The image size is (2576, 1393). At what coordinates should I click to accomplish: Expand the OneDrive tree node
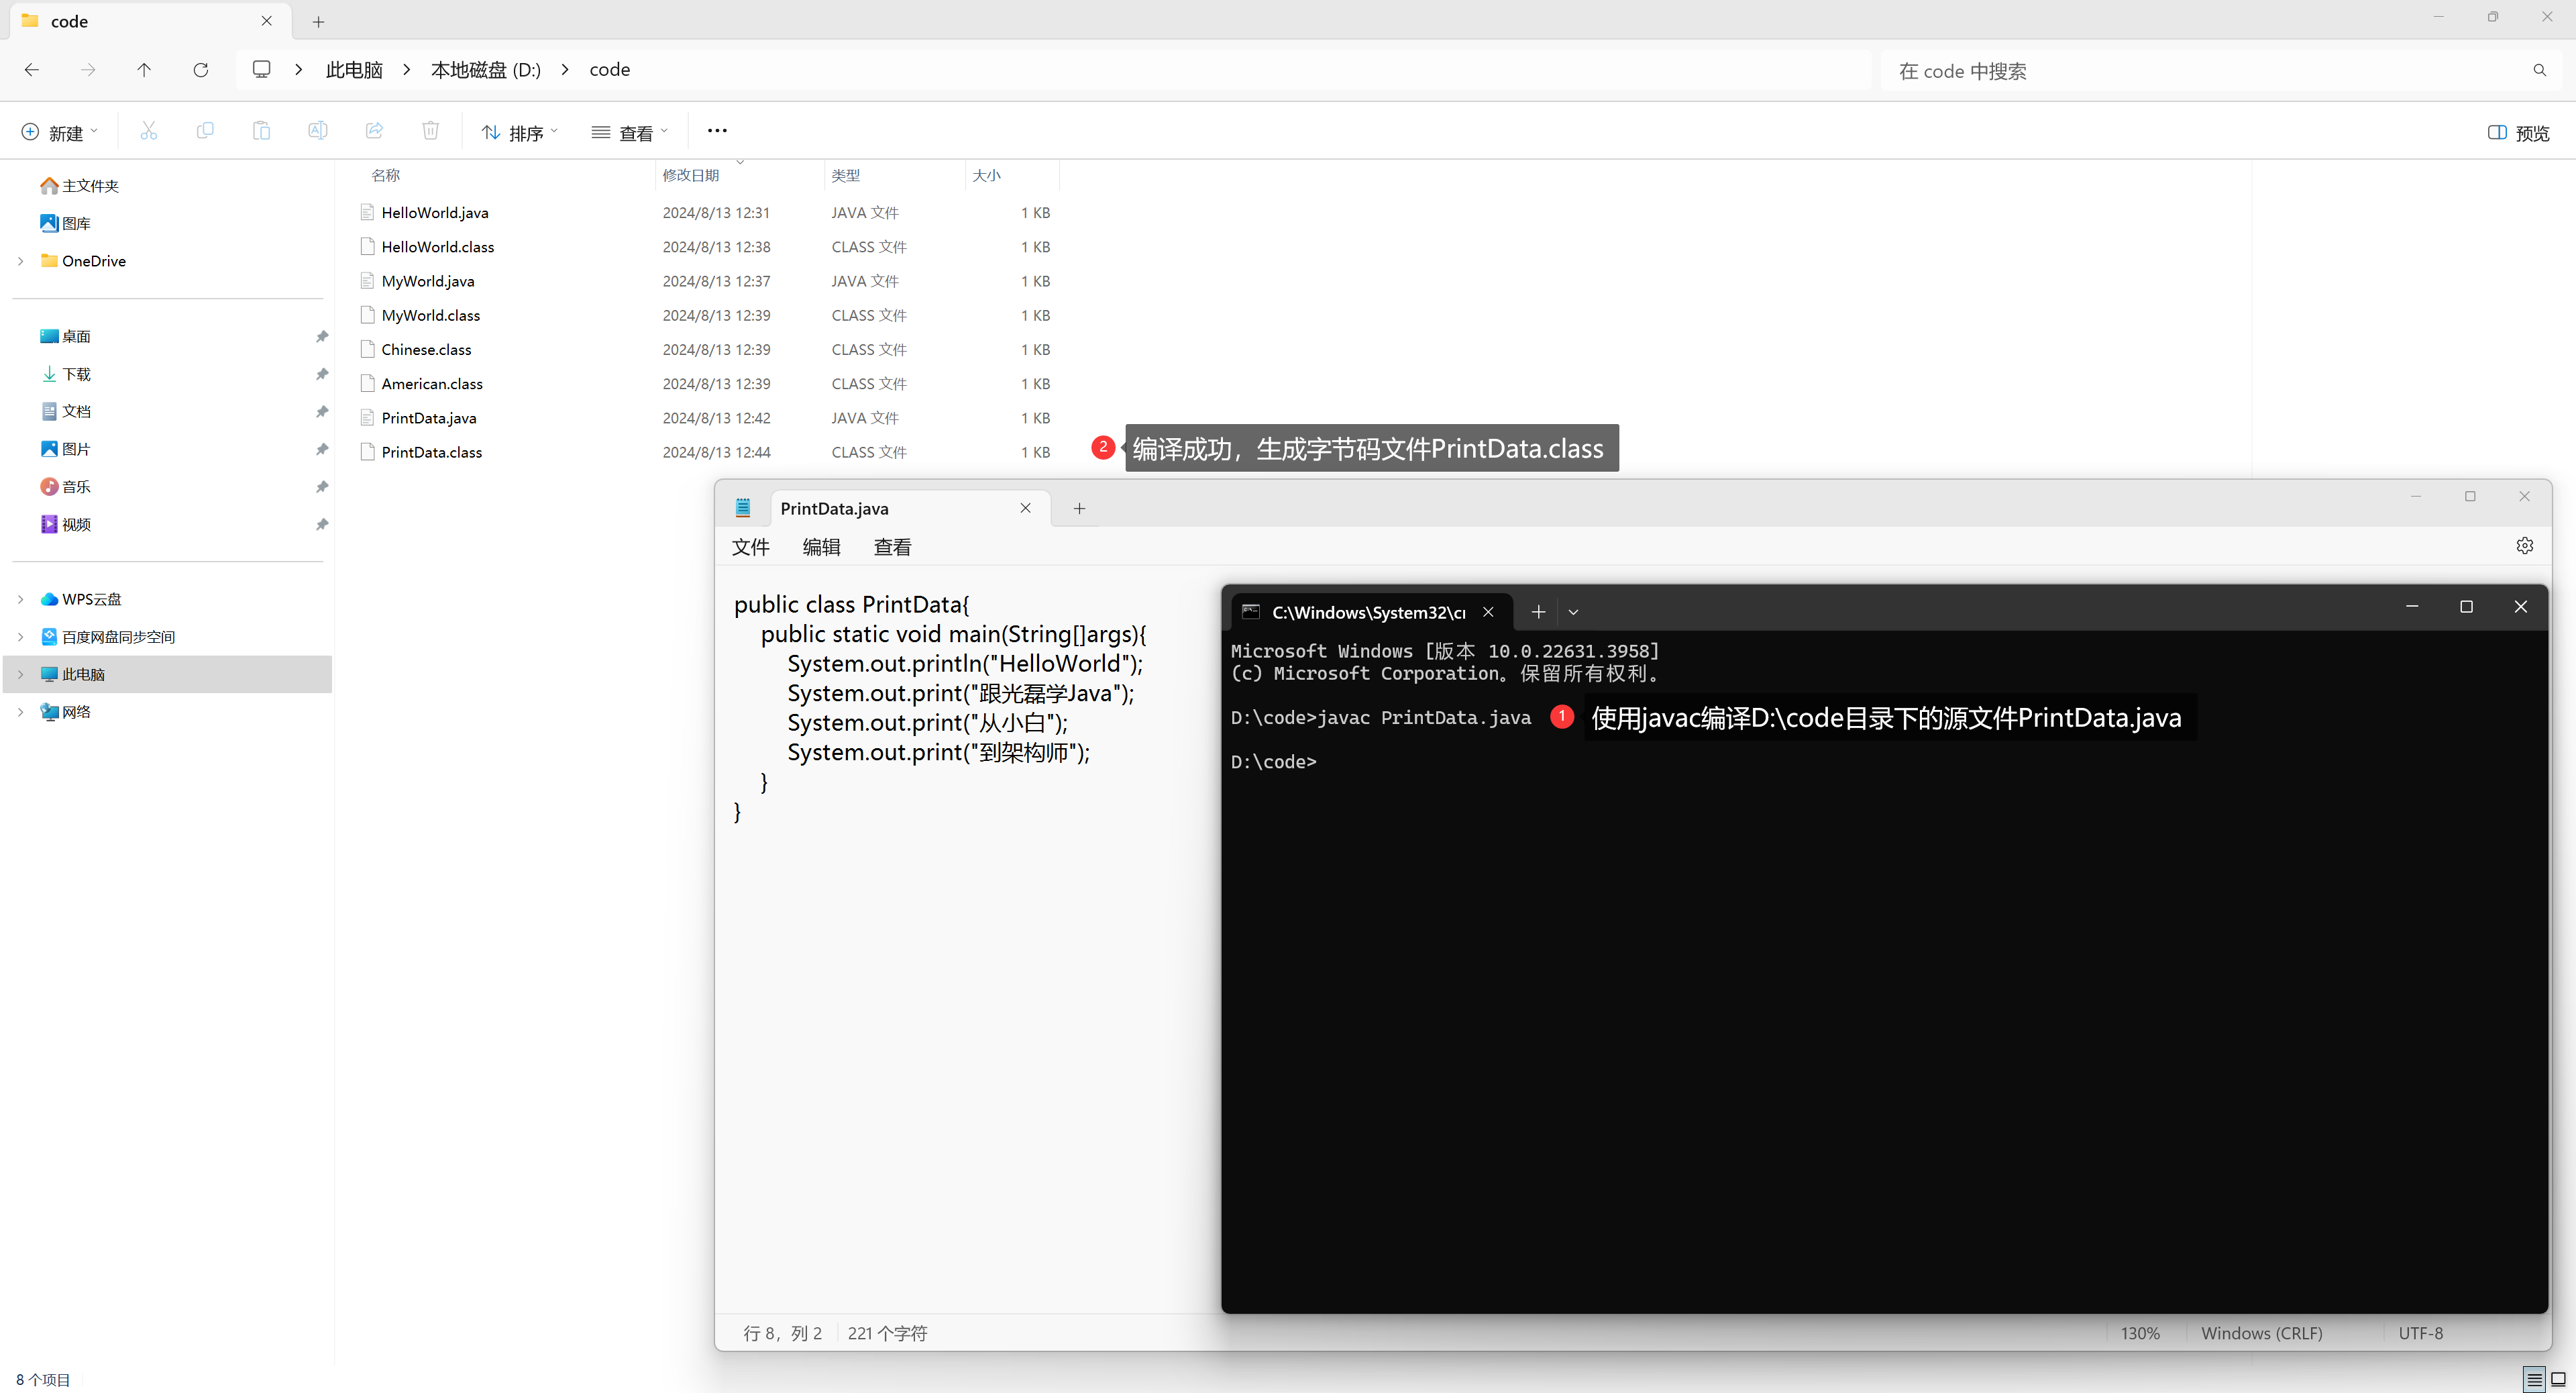(x=21, y=261)
